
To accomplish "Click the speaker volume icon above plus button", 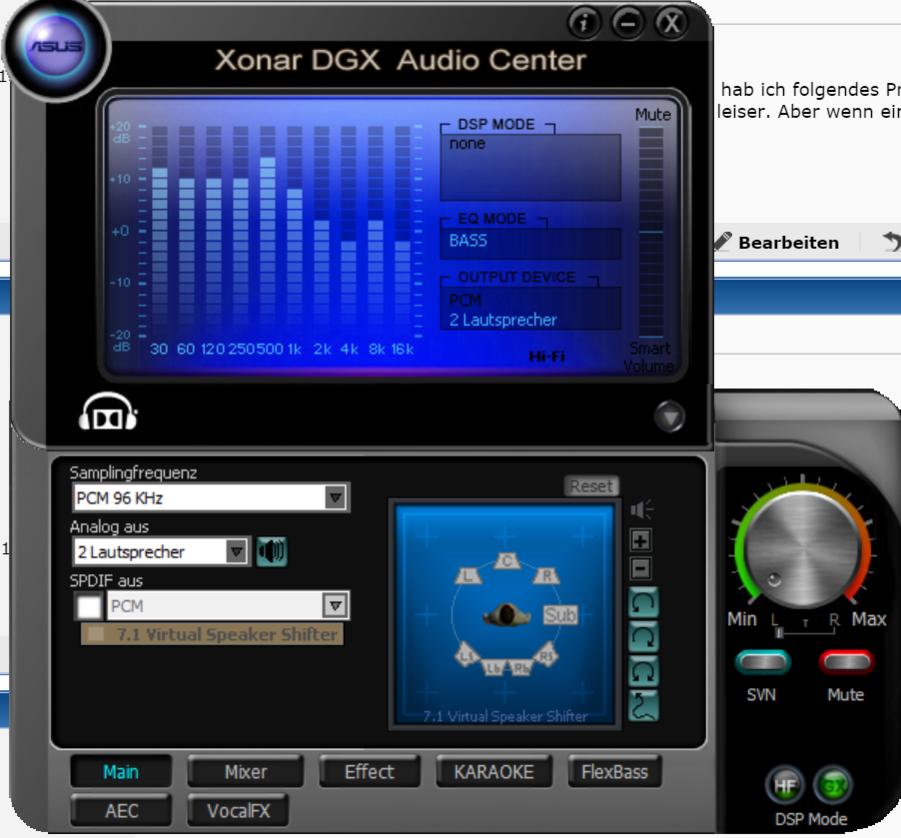I will (x=641, y=509).
